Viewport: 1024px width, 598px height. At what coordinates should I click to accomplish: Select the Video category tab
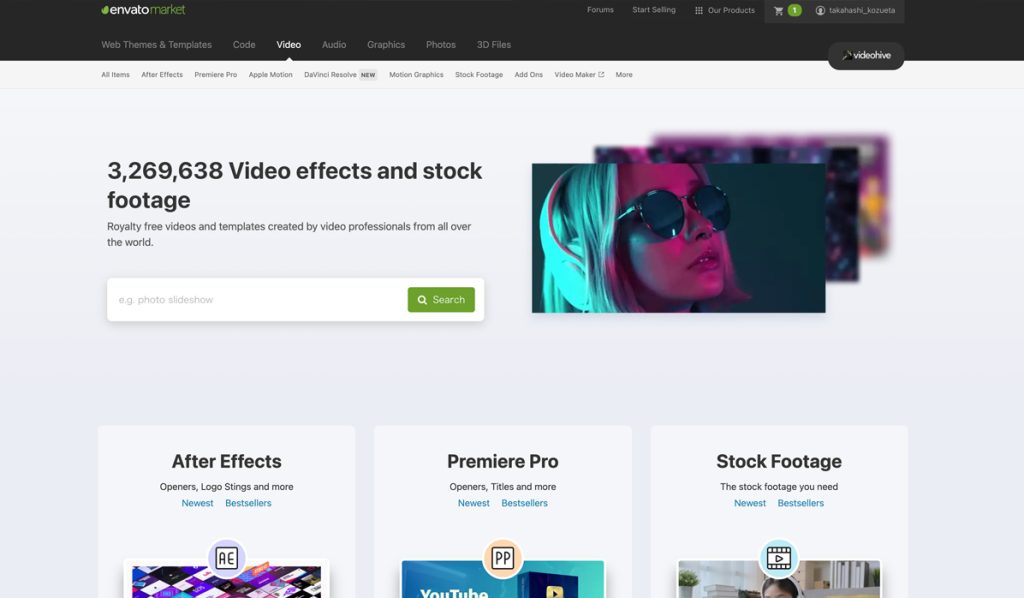(x=288, y=44)
